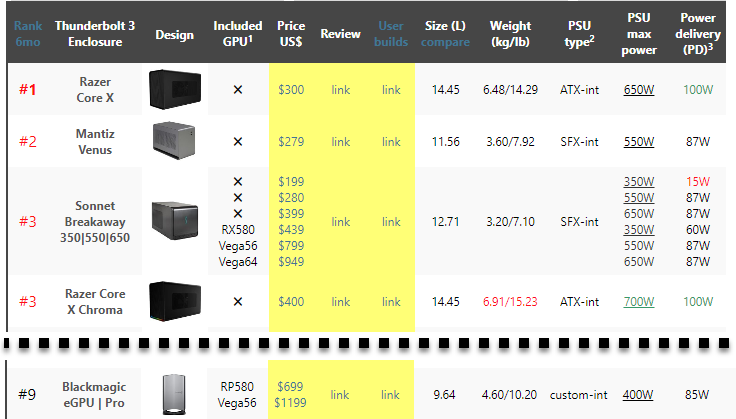Click the Vega64 included GPU entry

(238, 261)
